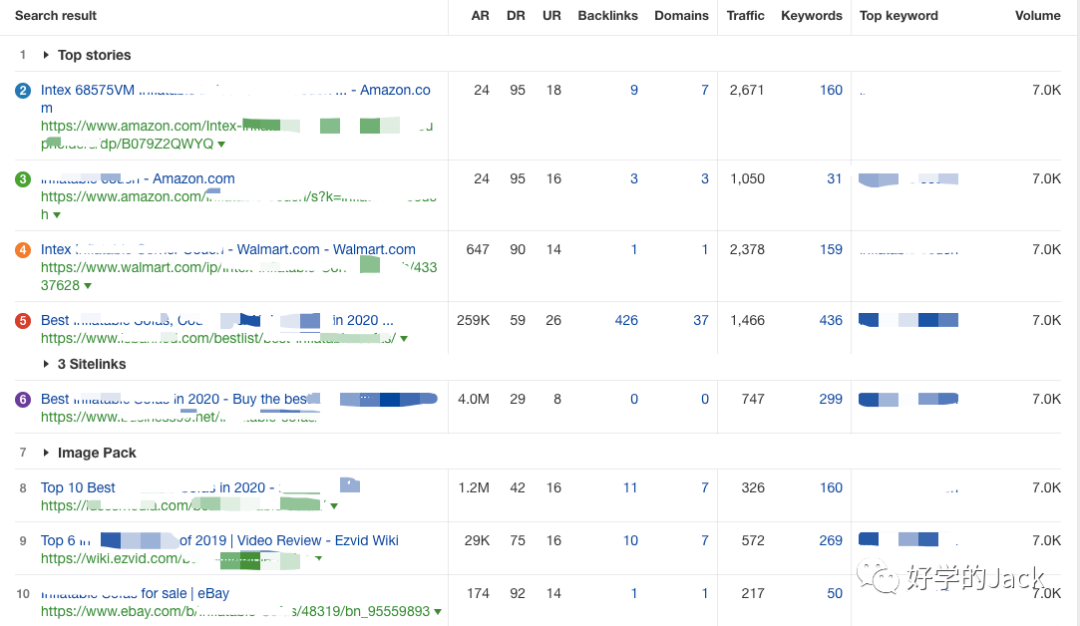1080x626 pixels.
Task: Click the Traffic column header
Action: pos(745,16)
